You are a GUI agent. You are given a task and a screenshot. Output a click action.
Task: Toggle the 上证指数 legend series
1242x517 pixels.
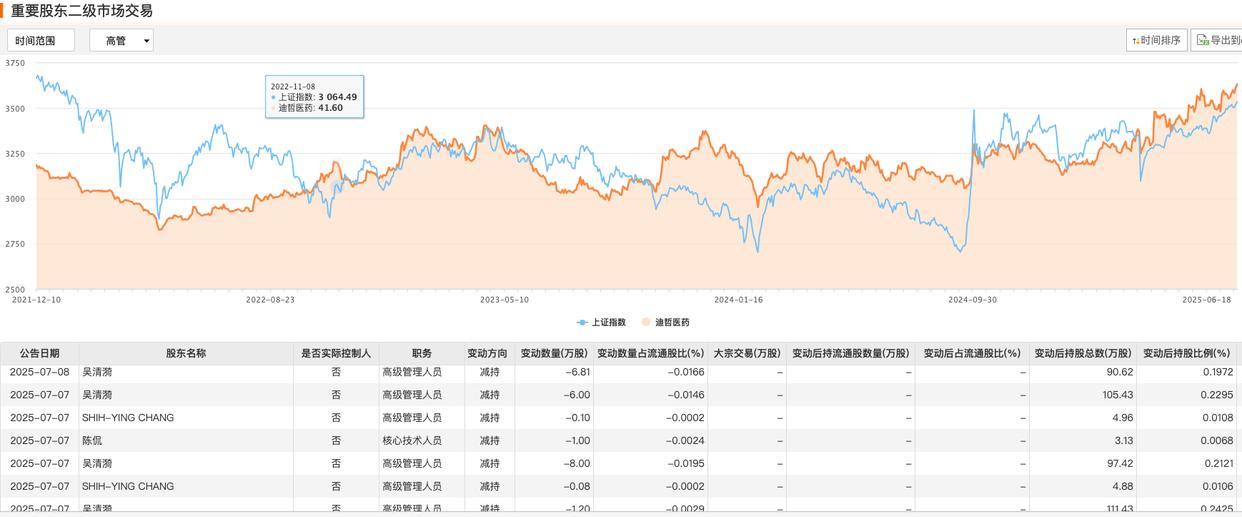[601, 322]
